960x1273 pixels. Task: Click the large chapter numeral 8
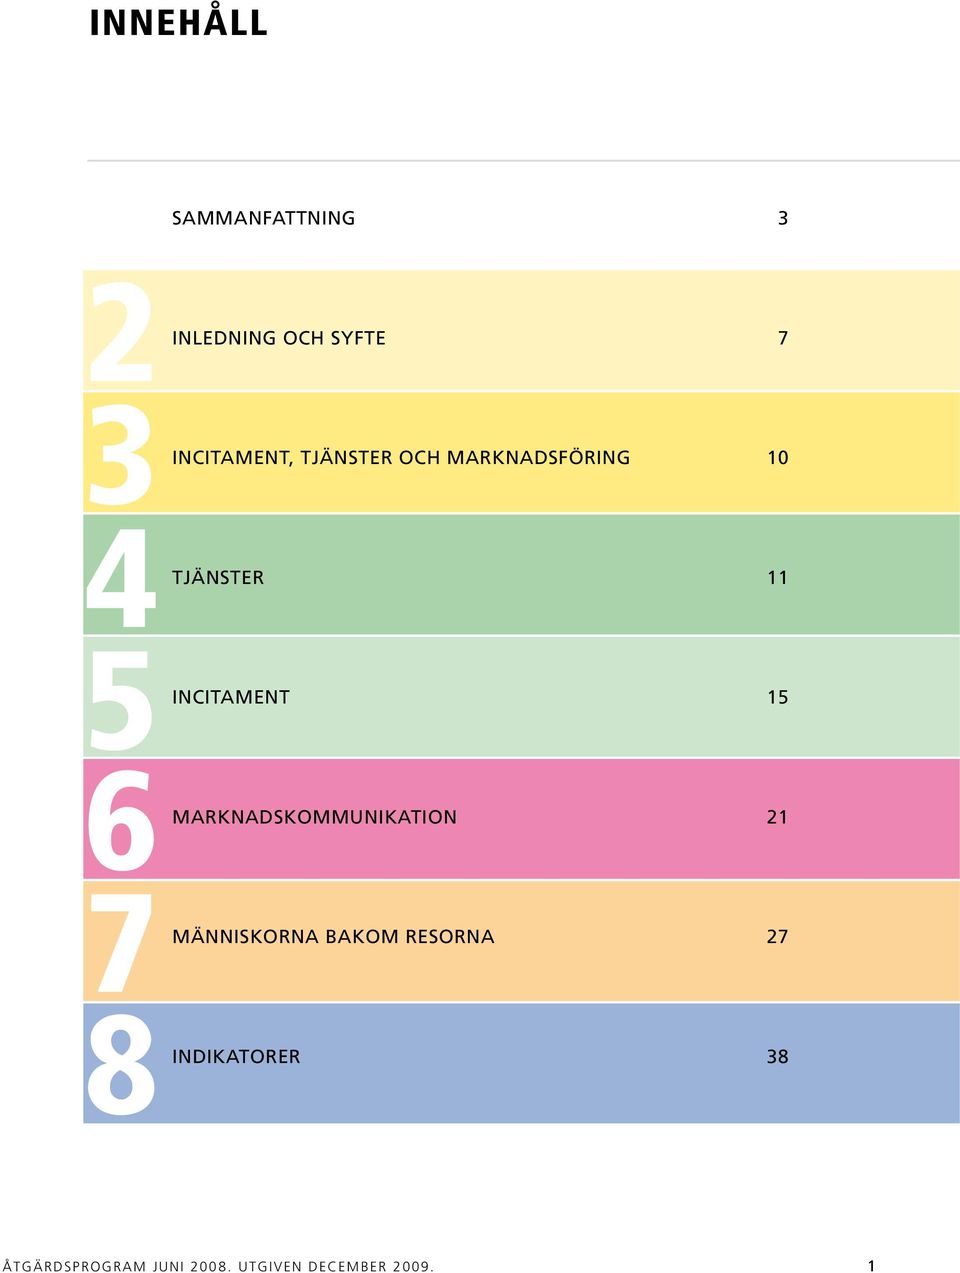tap(120, 1065)
